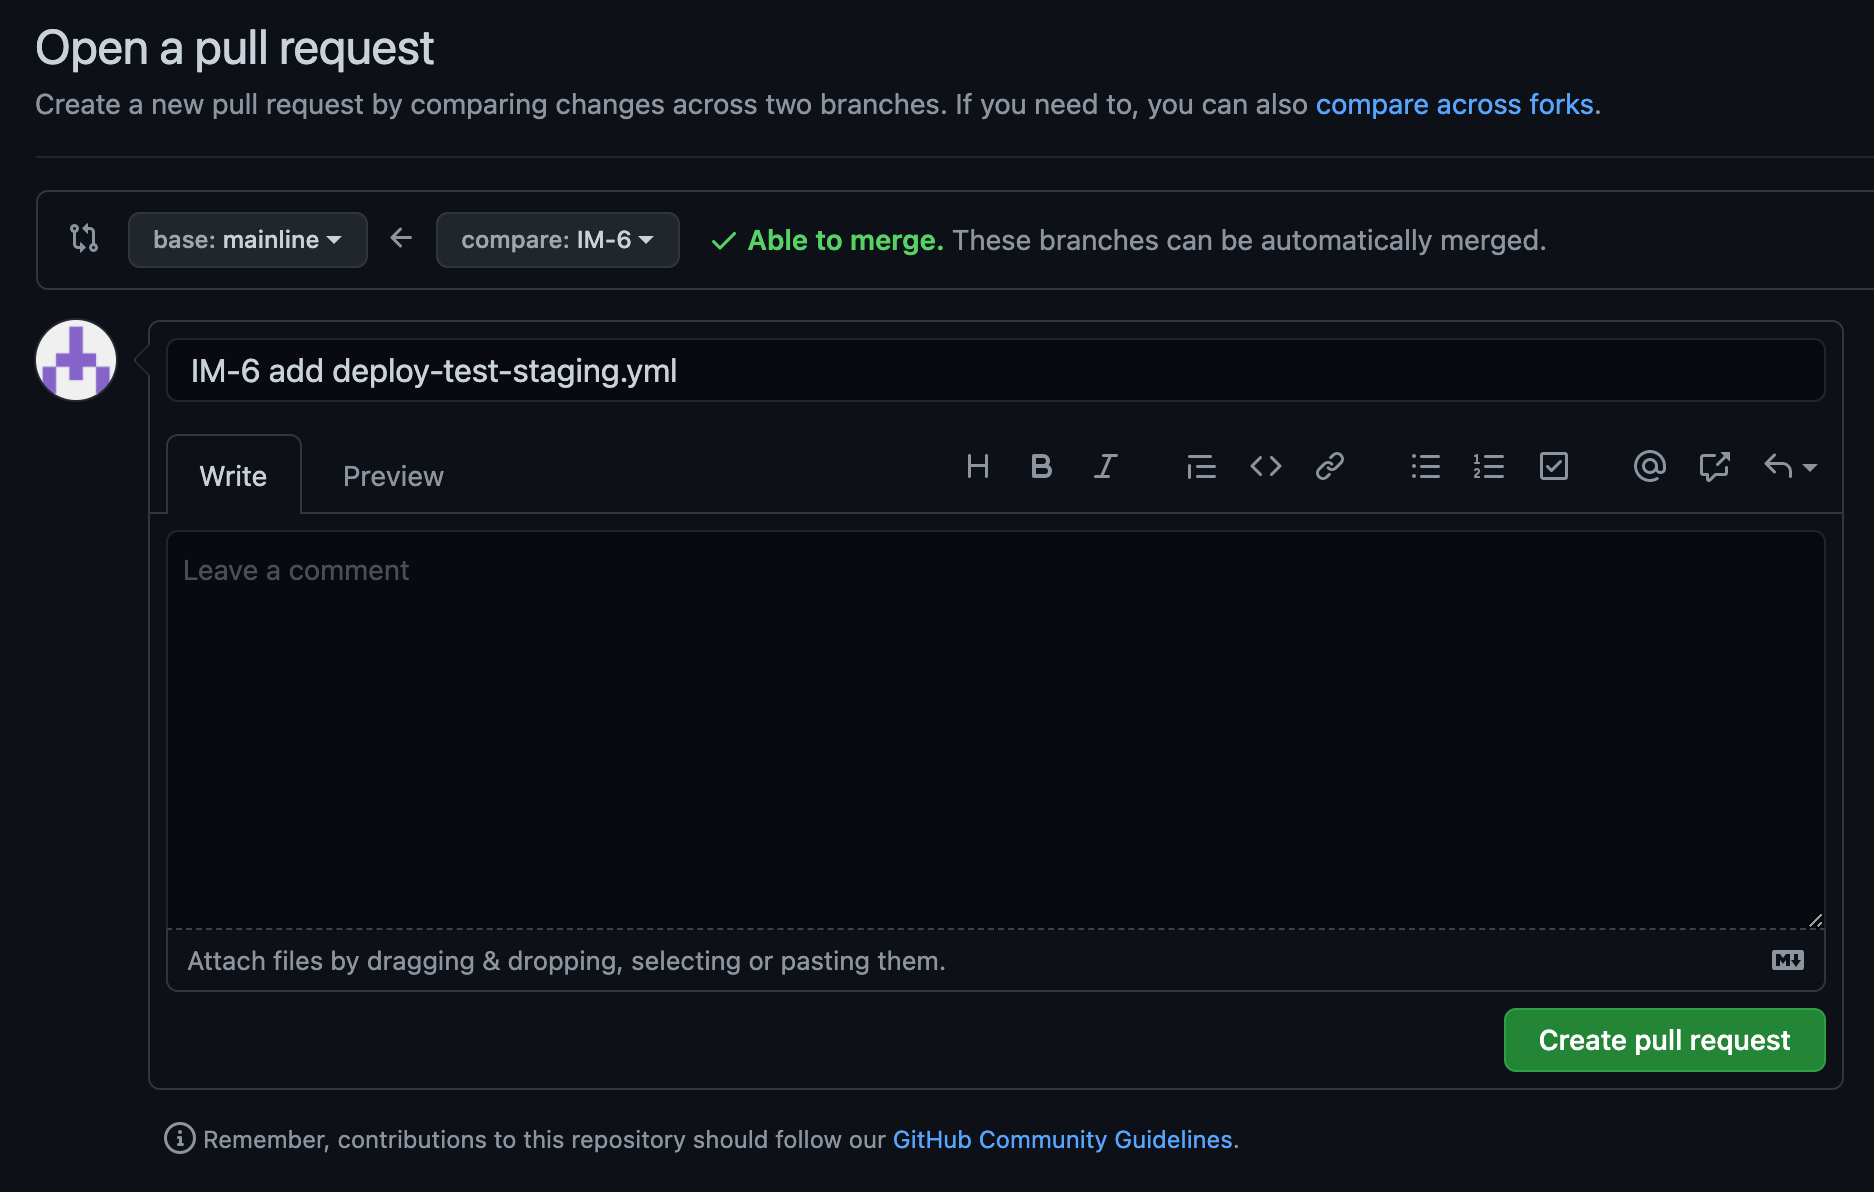The height and width of the screenshot is (1192, 1874).
Task: Toggle bold text formatting
Action: point(1041,467)
